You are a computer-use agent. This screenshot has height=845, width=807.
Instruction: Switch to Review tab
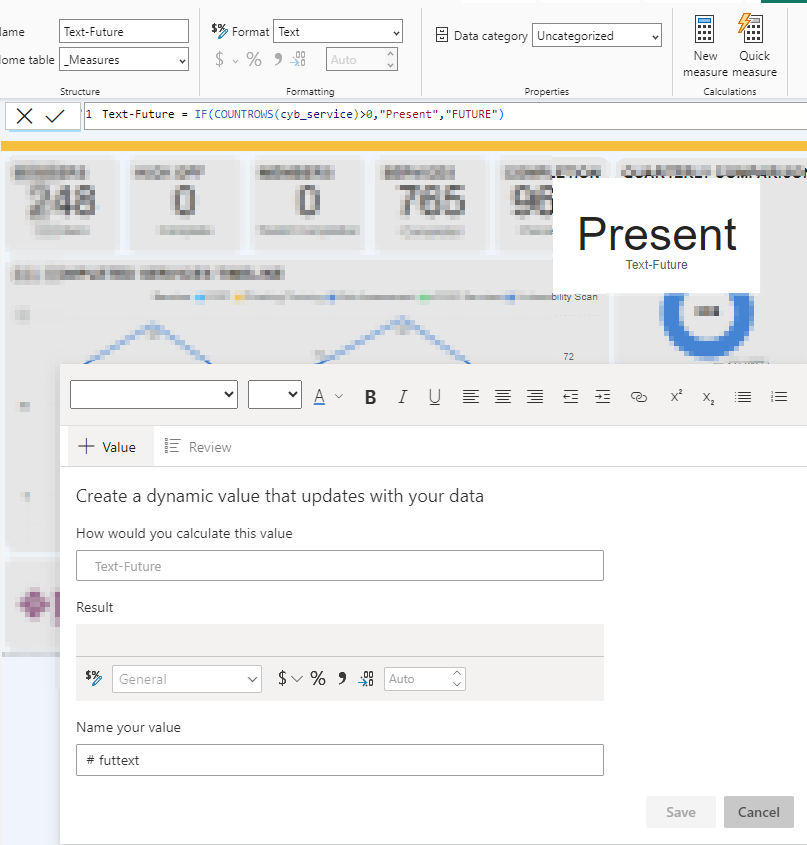(198, 447)
